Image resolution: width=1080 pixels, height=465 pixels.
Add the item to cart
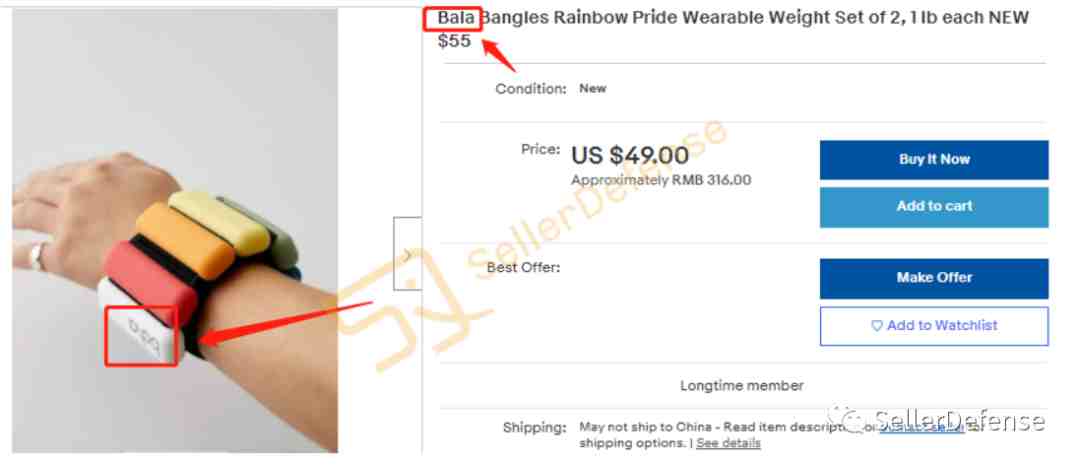pos(933,207)
